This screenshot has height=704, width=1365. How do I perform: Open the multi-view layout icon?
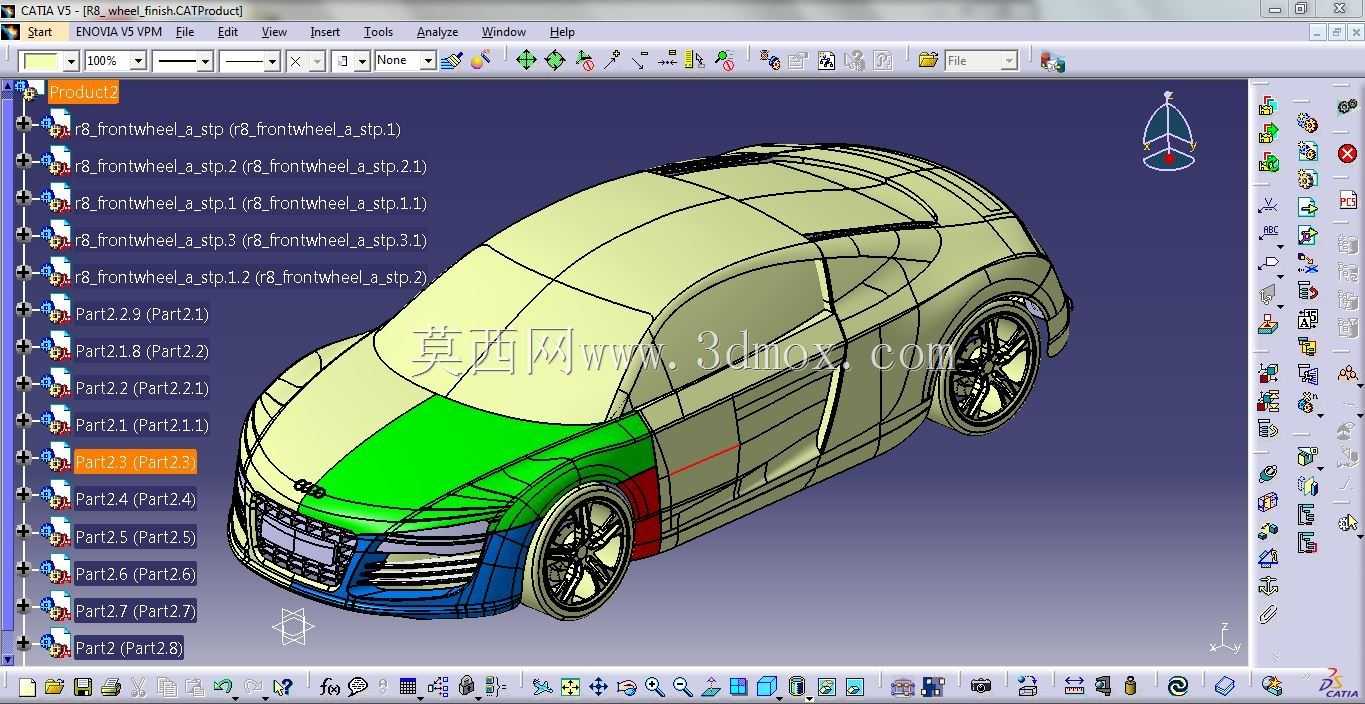pos(738,687)
